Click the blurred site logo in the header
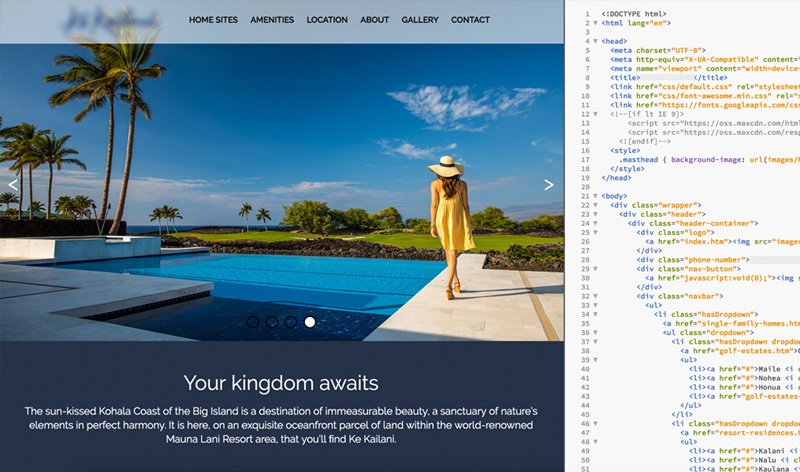This screenshot has width=800, height=472. click(110, 20)
